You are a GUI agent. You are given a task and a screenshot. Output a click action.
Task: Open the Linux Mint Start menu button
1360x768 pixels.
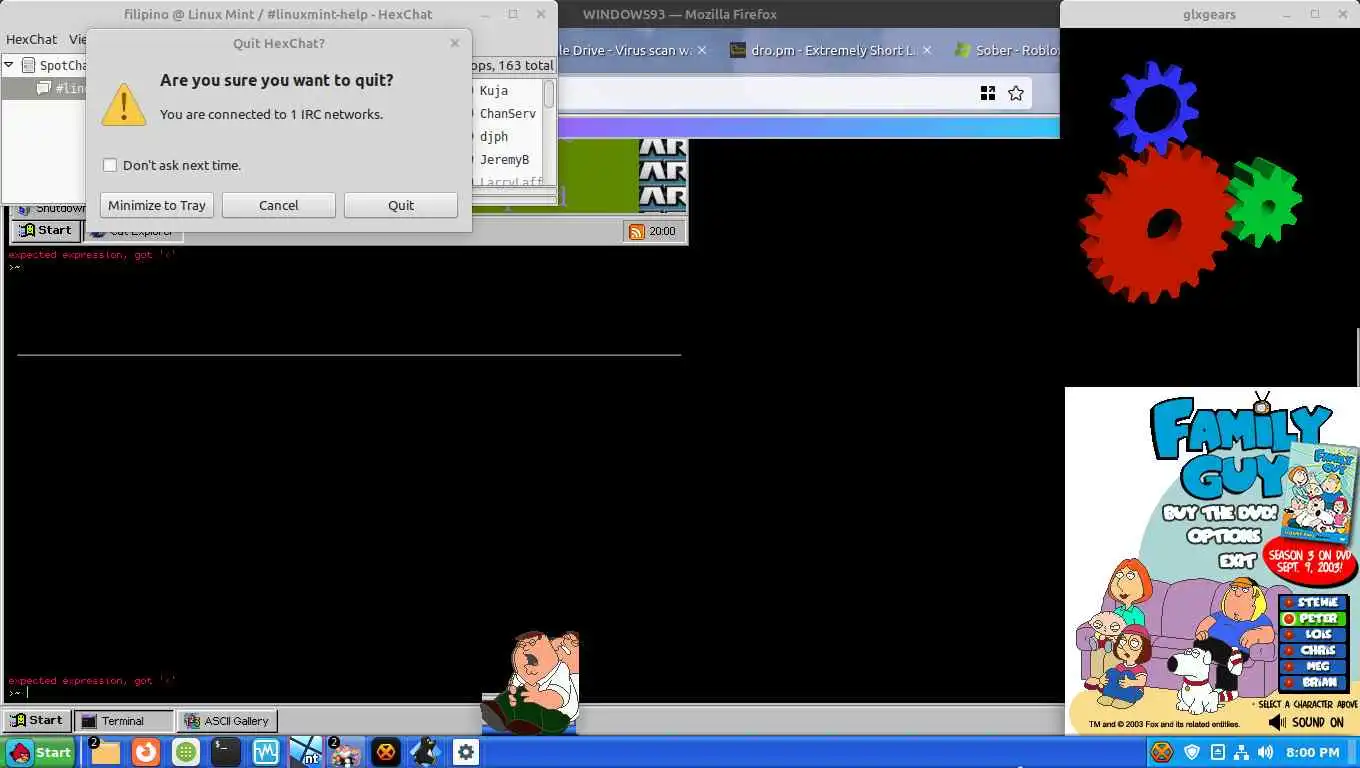click(38, 752)
